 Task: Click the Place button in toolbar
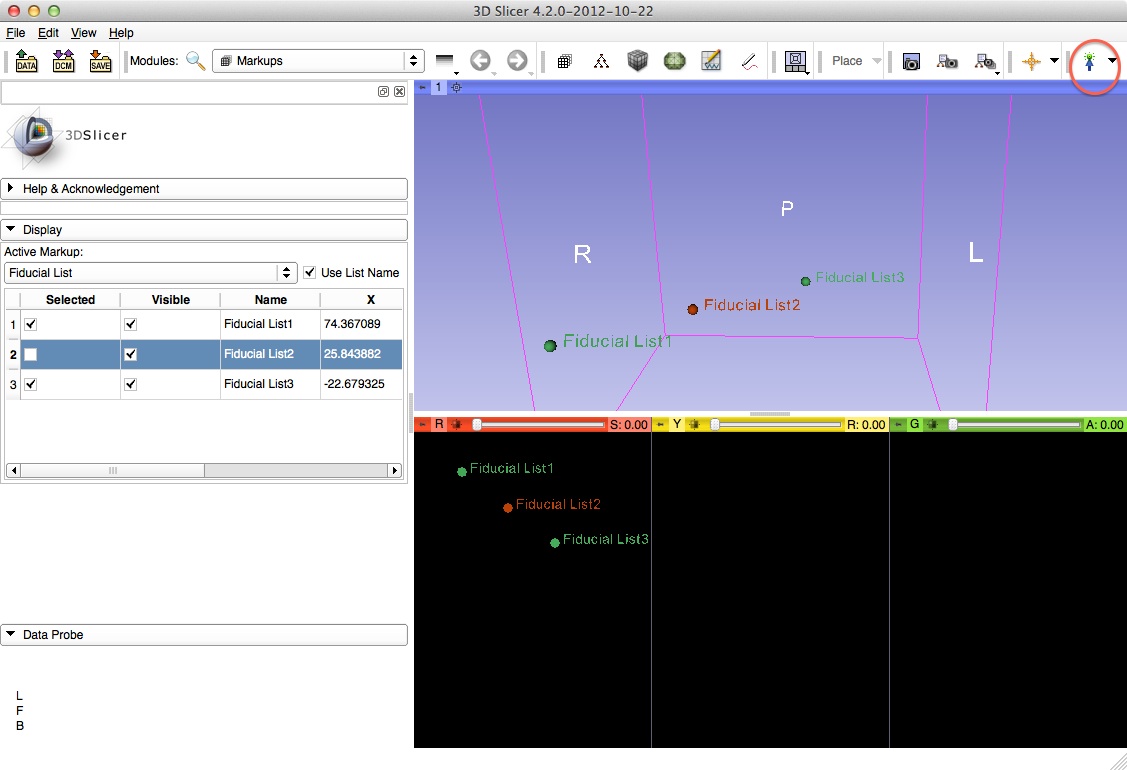(847, 61)
